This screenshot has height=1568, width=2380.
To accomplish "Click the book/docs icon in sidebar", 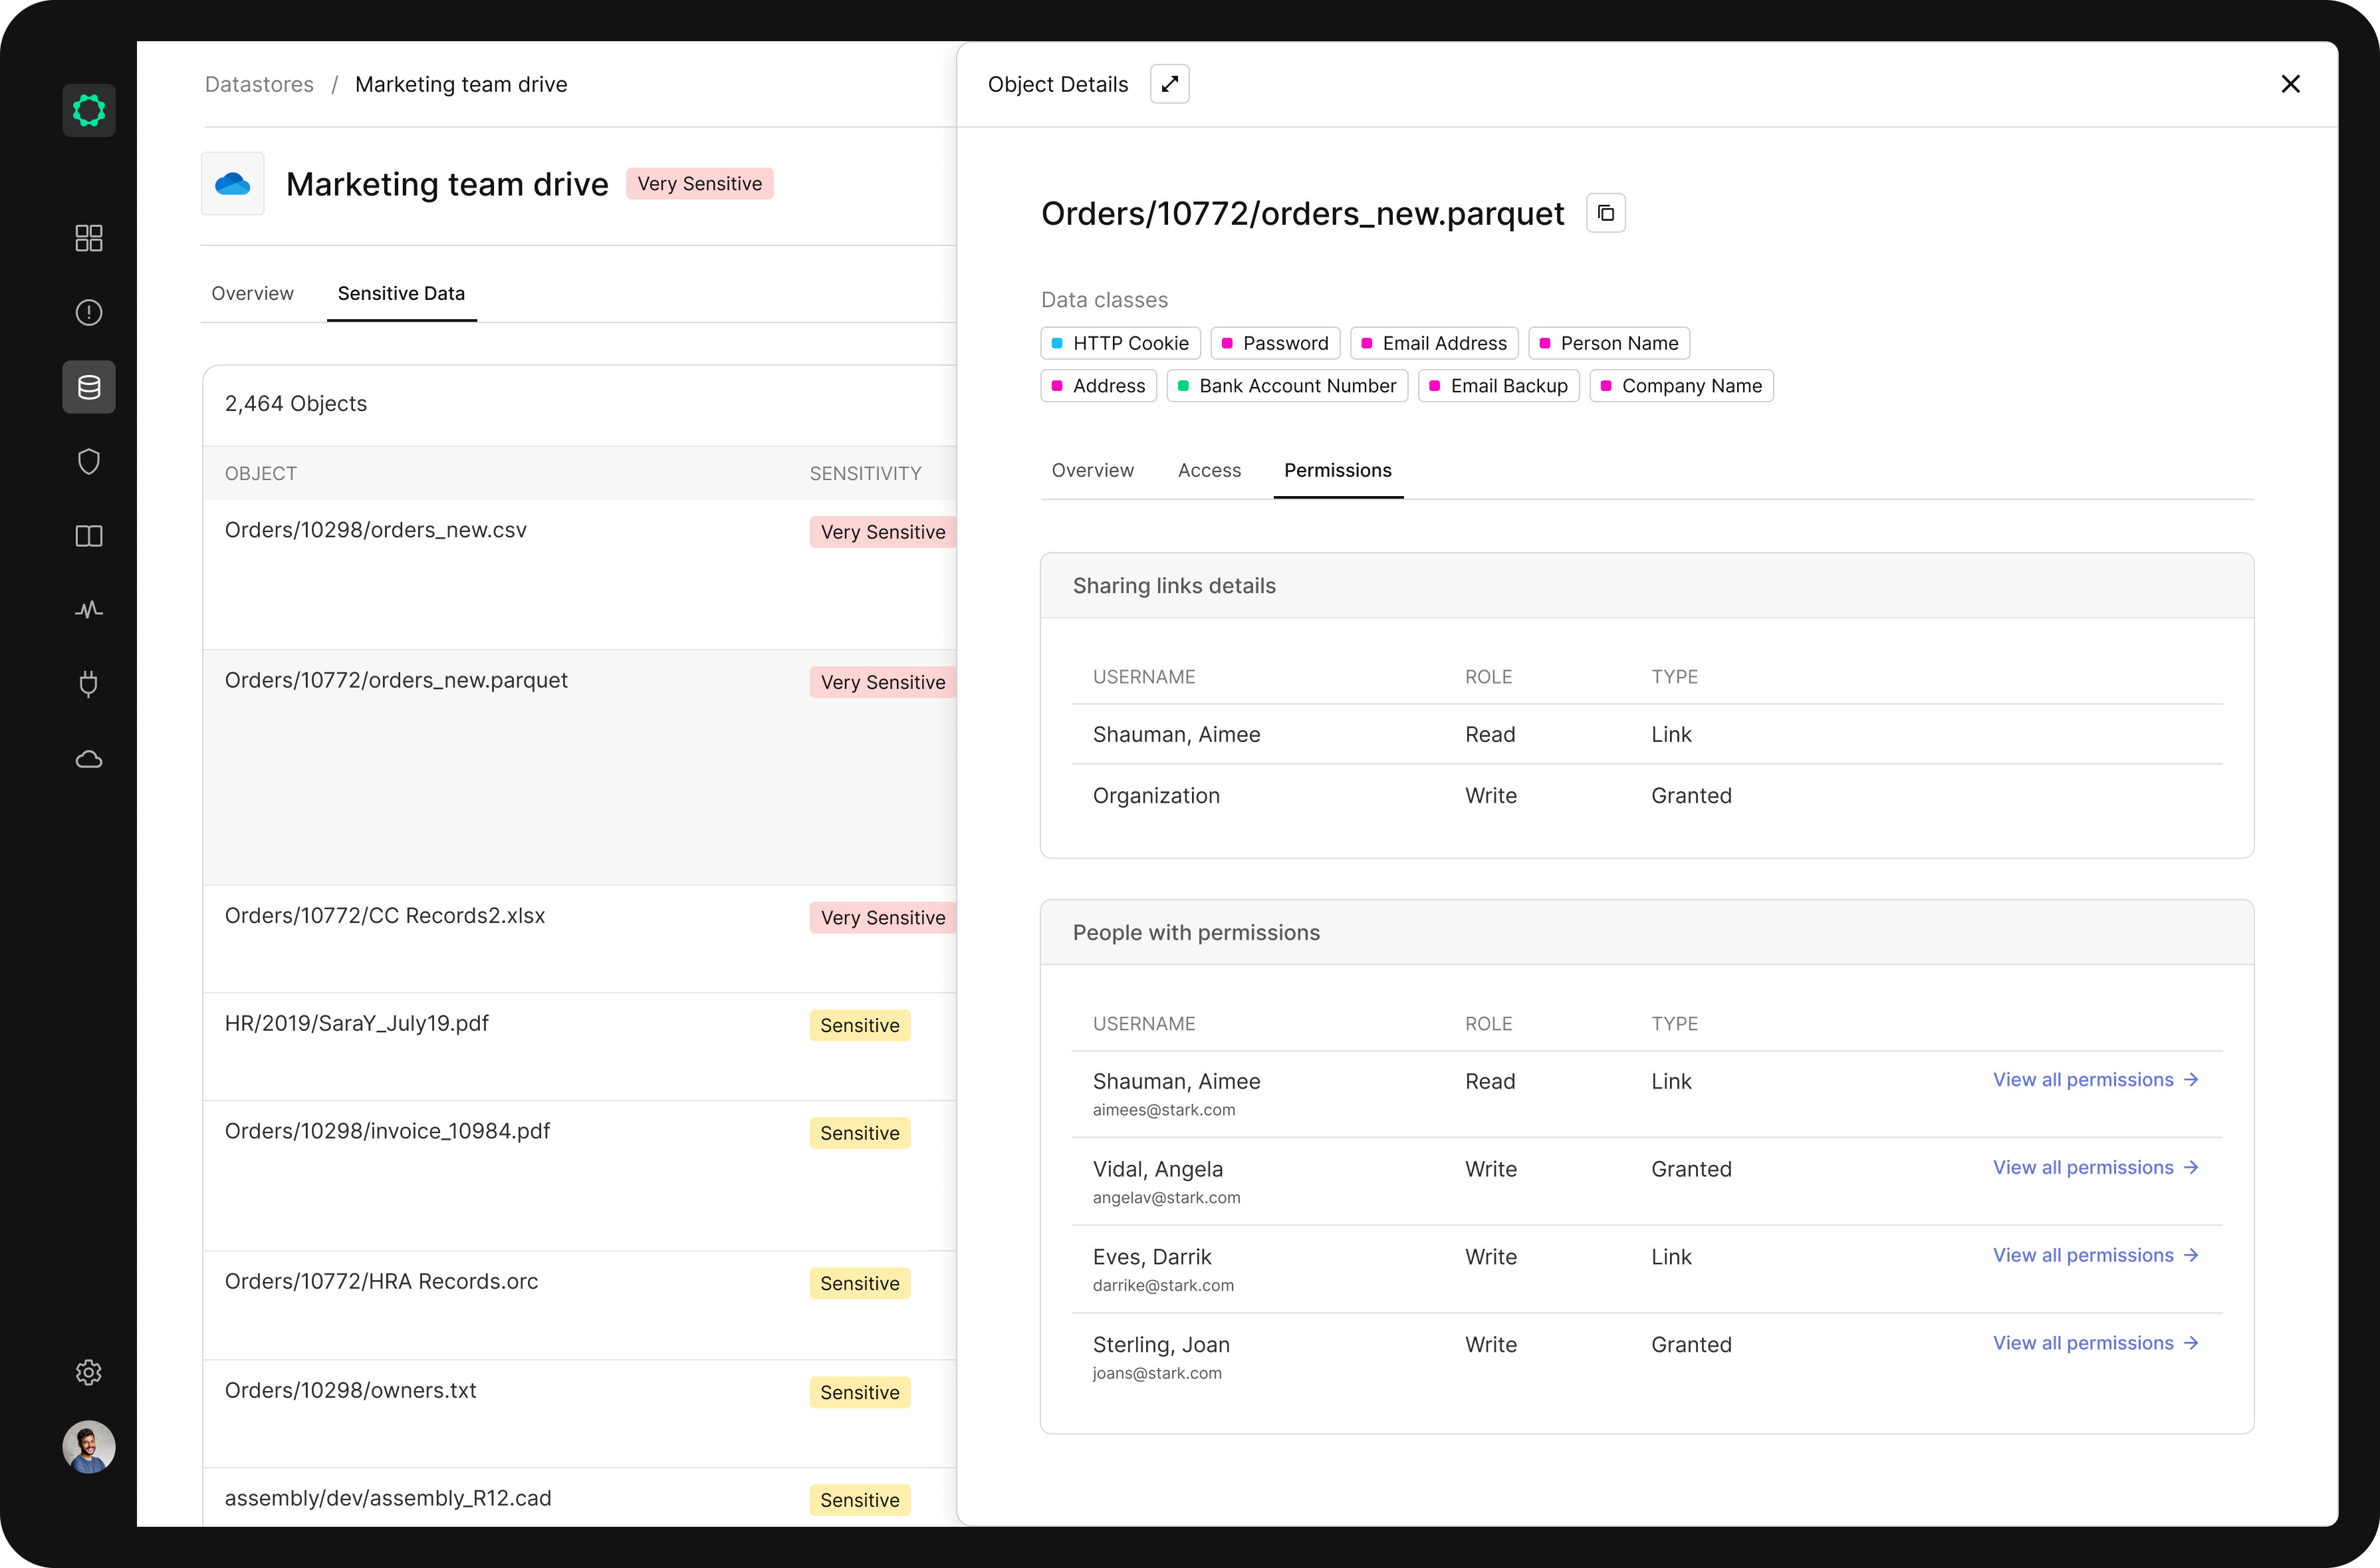I will coord(89,536).
